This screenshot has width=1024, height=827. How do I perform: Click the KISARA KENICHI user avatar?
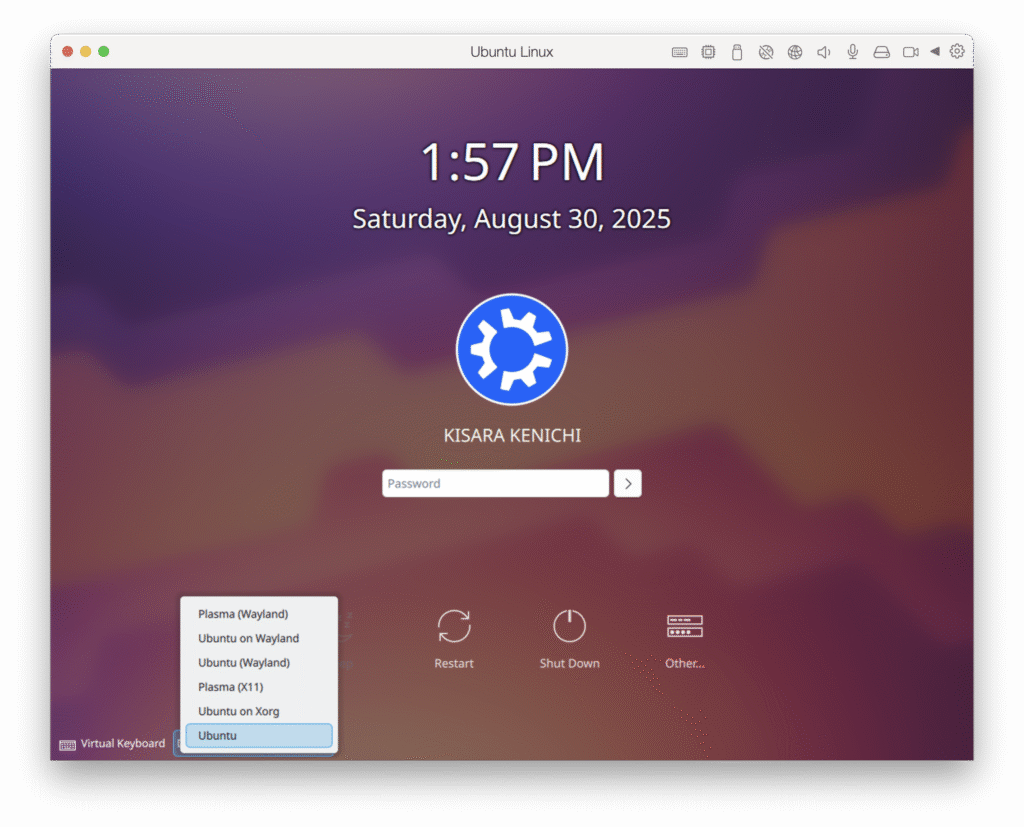(x=512, y=349)
